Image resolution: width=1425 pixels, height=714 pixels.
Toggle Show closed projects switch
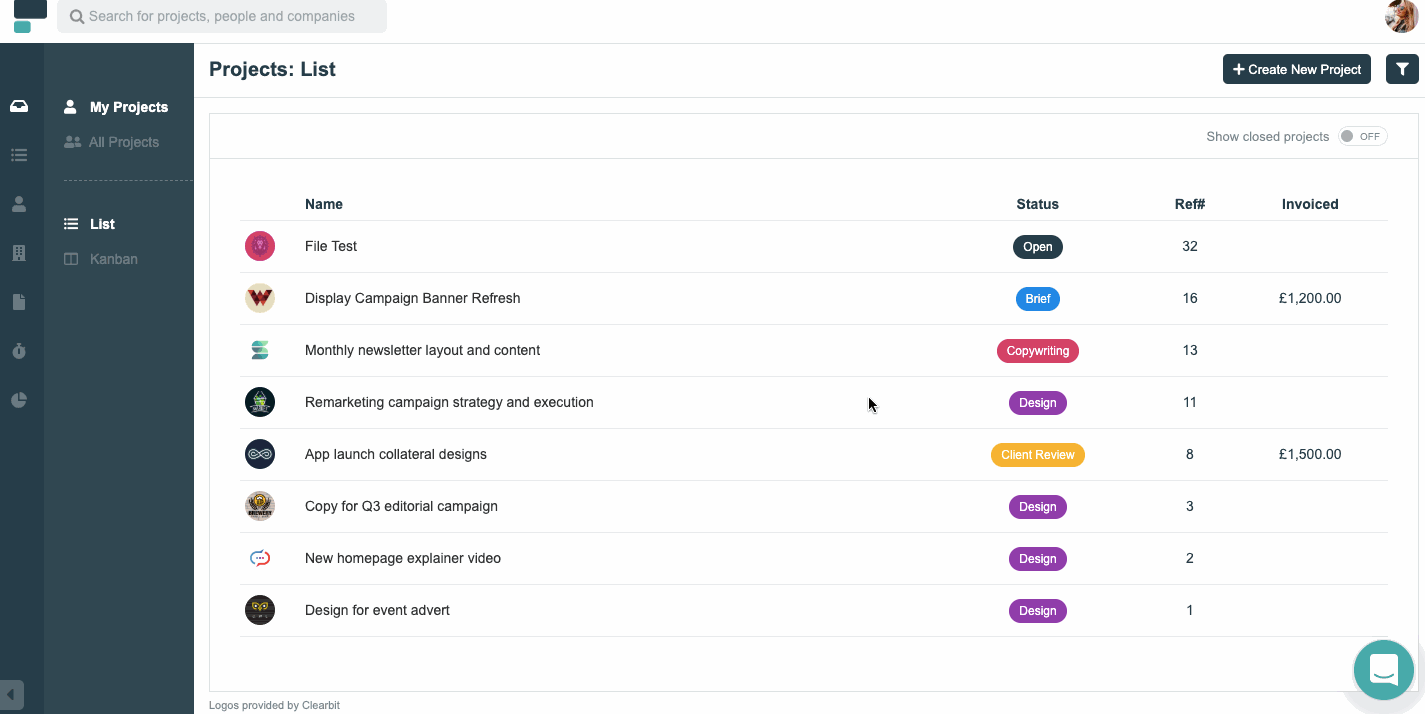(1362, 137)
